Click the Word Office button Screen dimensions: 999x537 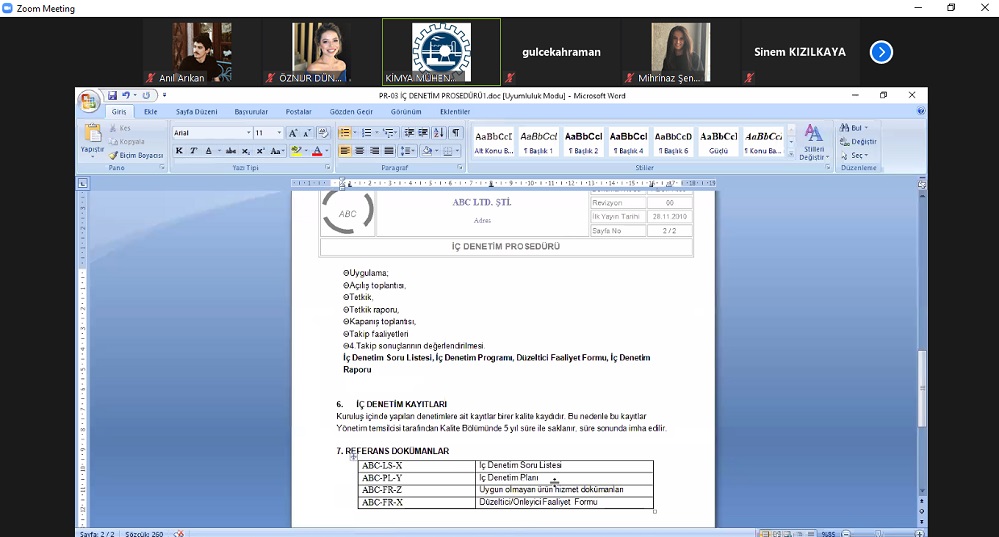[89, 101]
